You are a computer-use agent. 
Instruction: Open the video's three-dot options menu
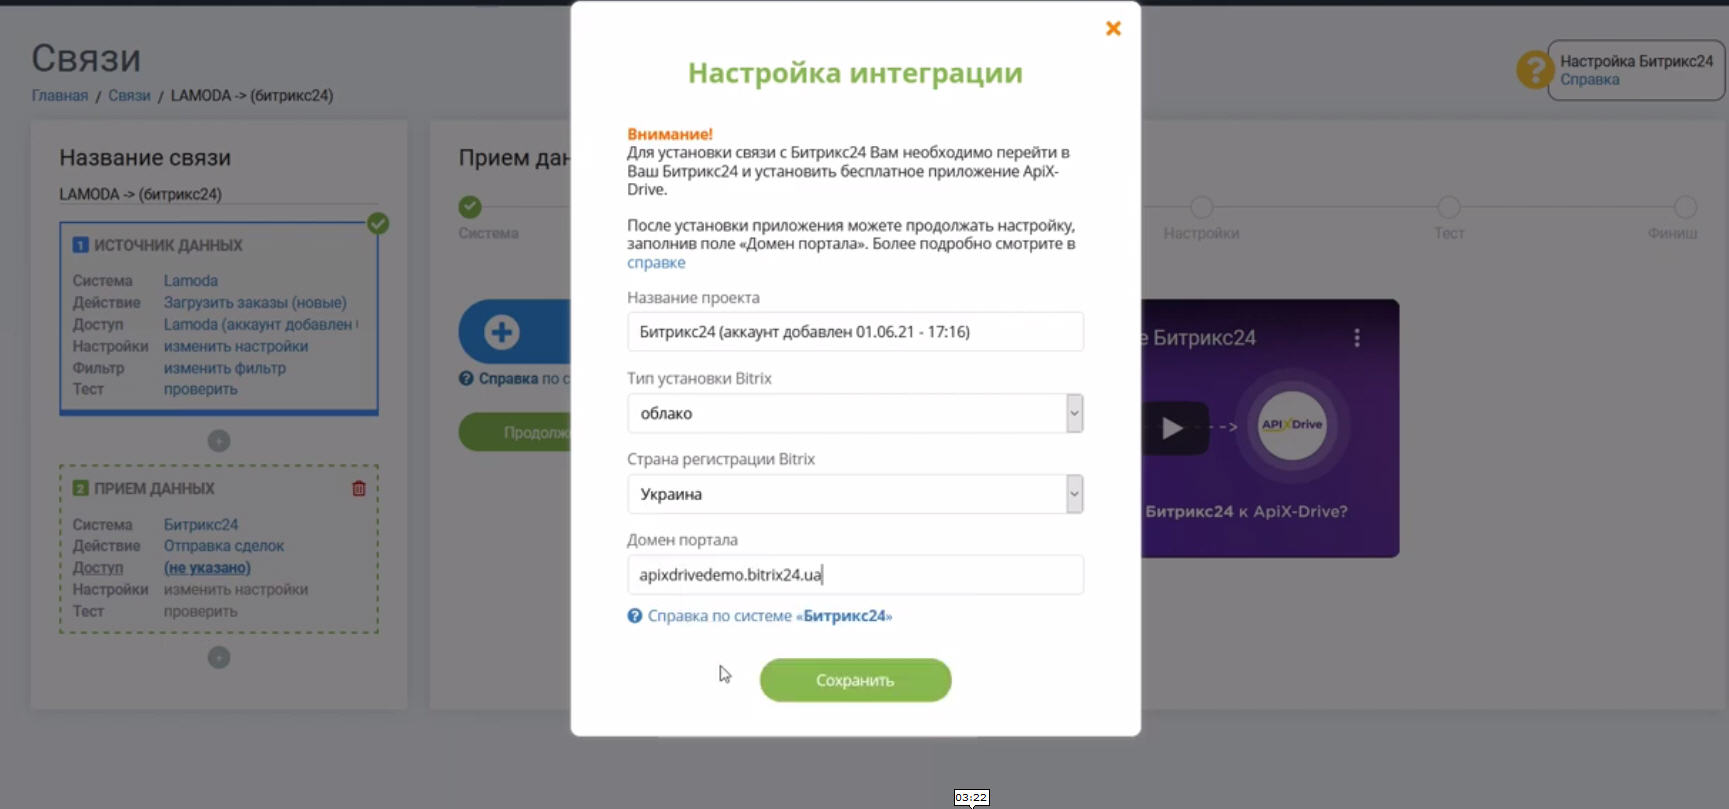click(1357, 338)
